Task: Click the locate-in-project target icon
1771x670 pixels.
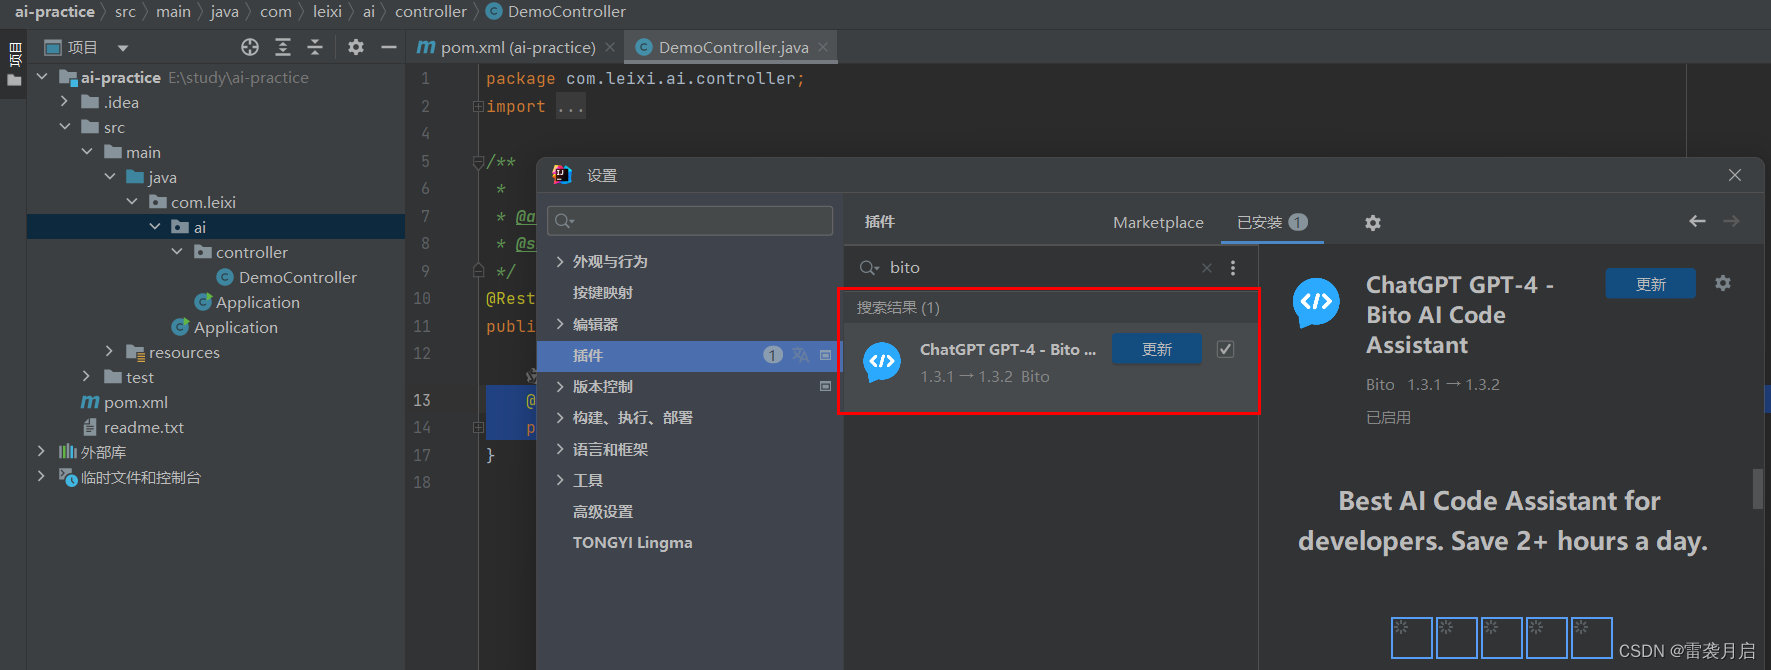Action: (x=250, y=47)
